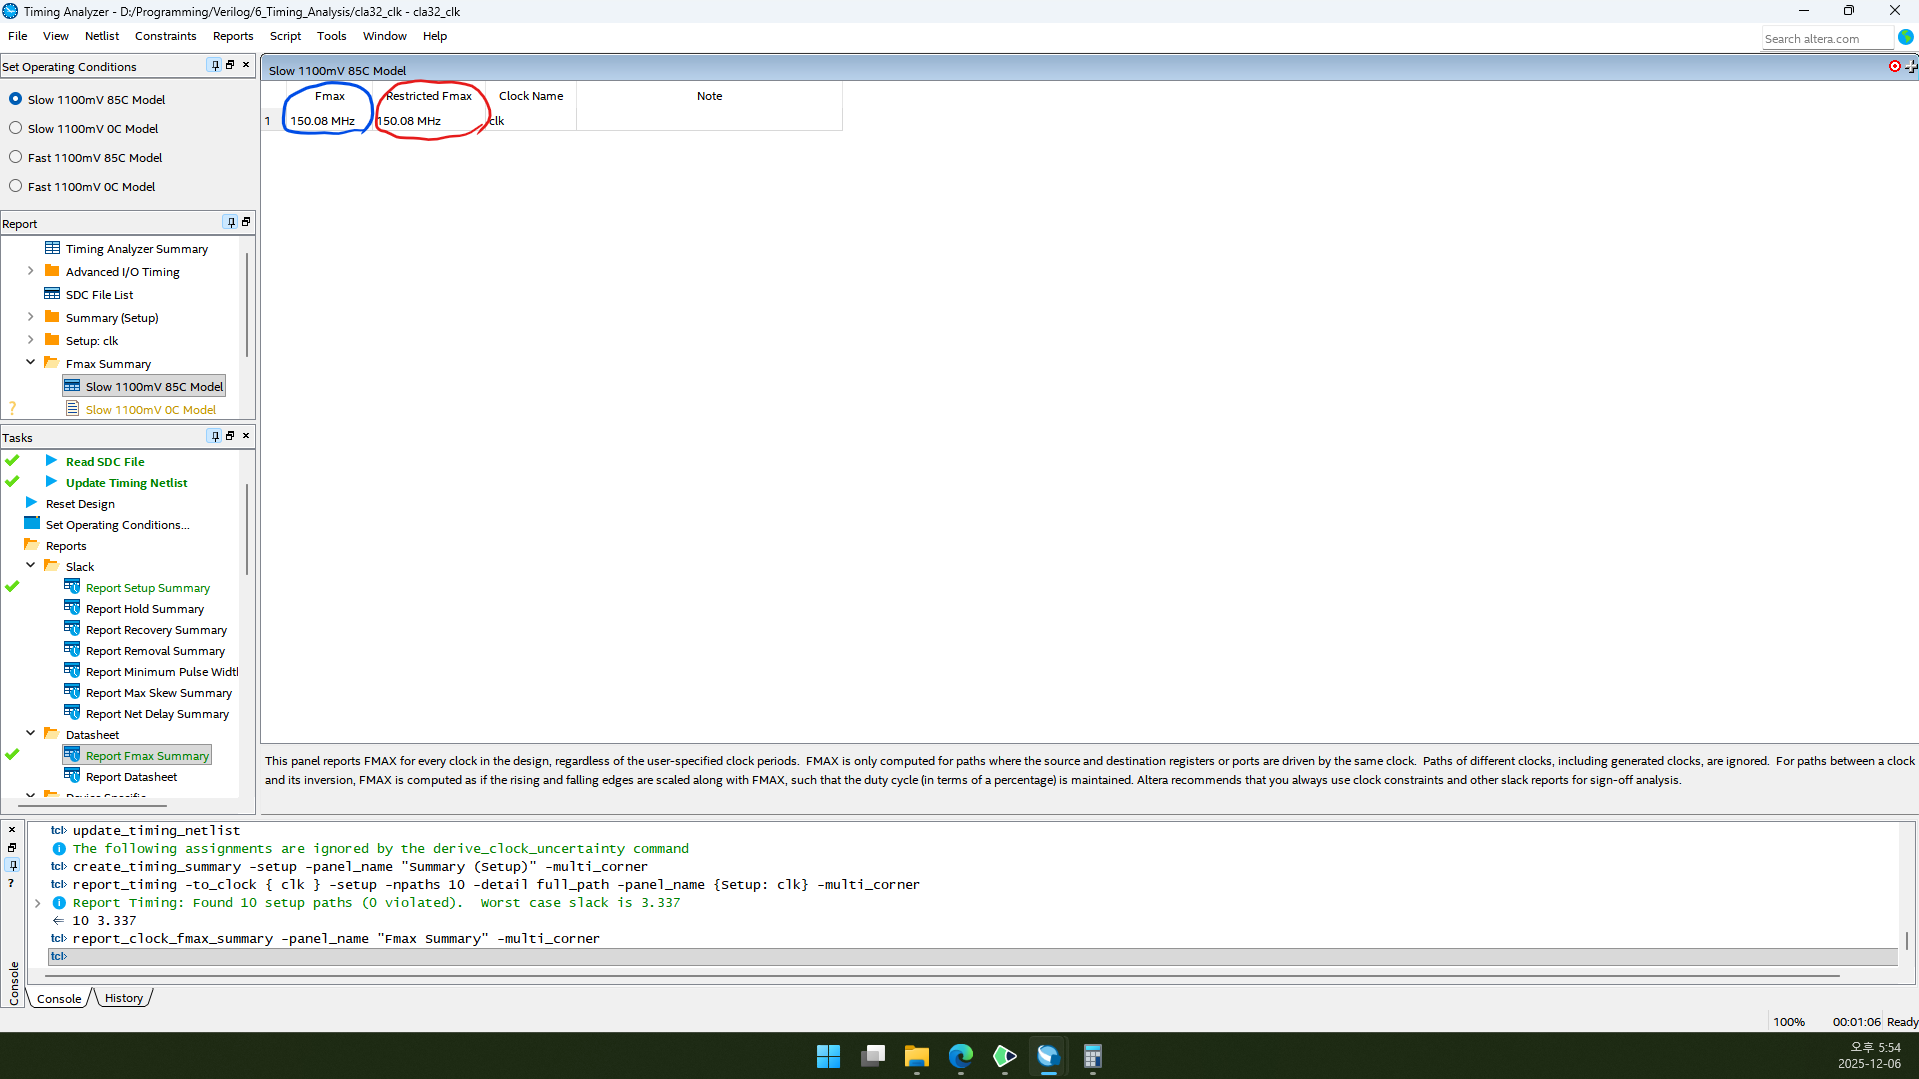Select Slow 1100mV 0C Model radio button
1919x1079 pixels.
15,128
